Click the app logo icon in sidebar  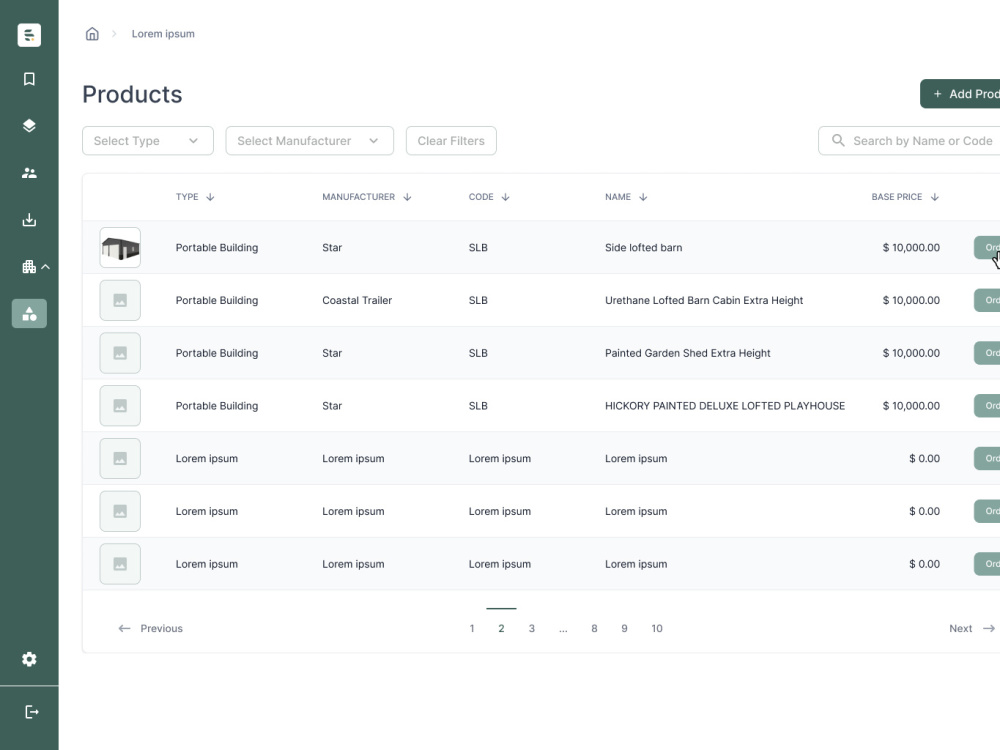click(29, 35)
